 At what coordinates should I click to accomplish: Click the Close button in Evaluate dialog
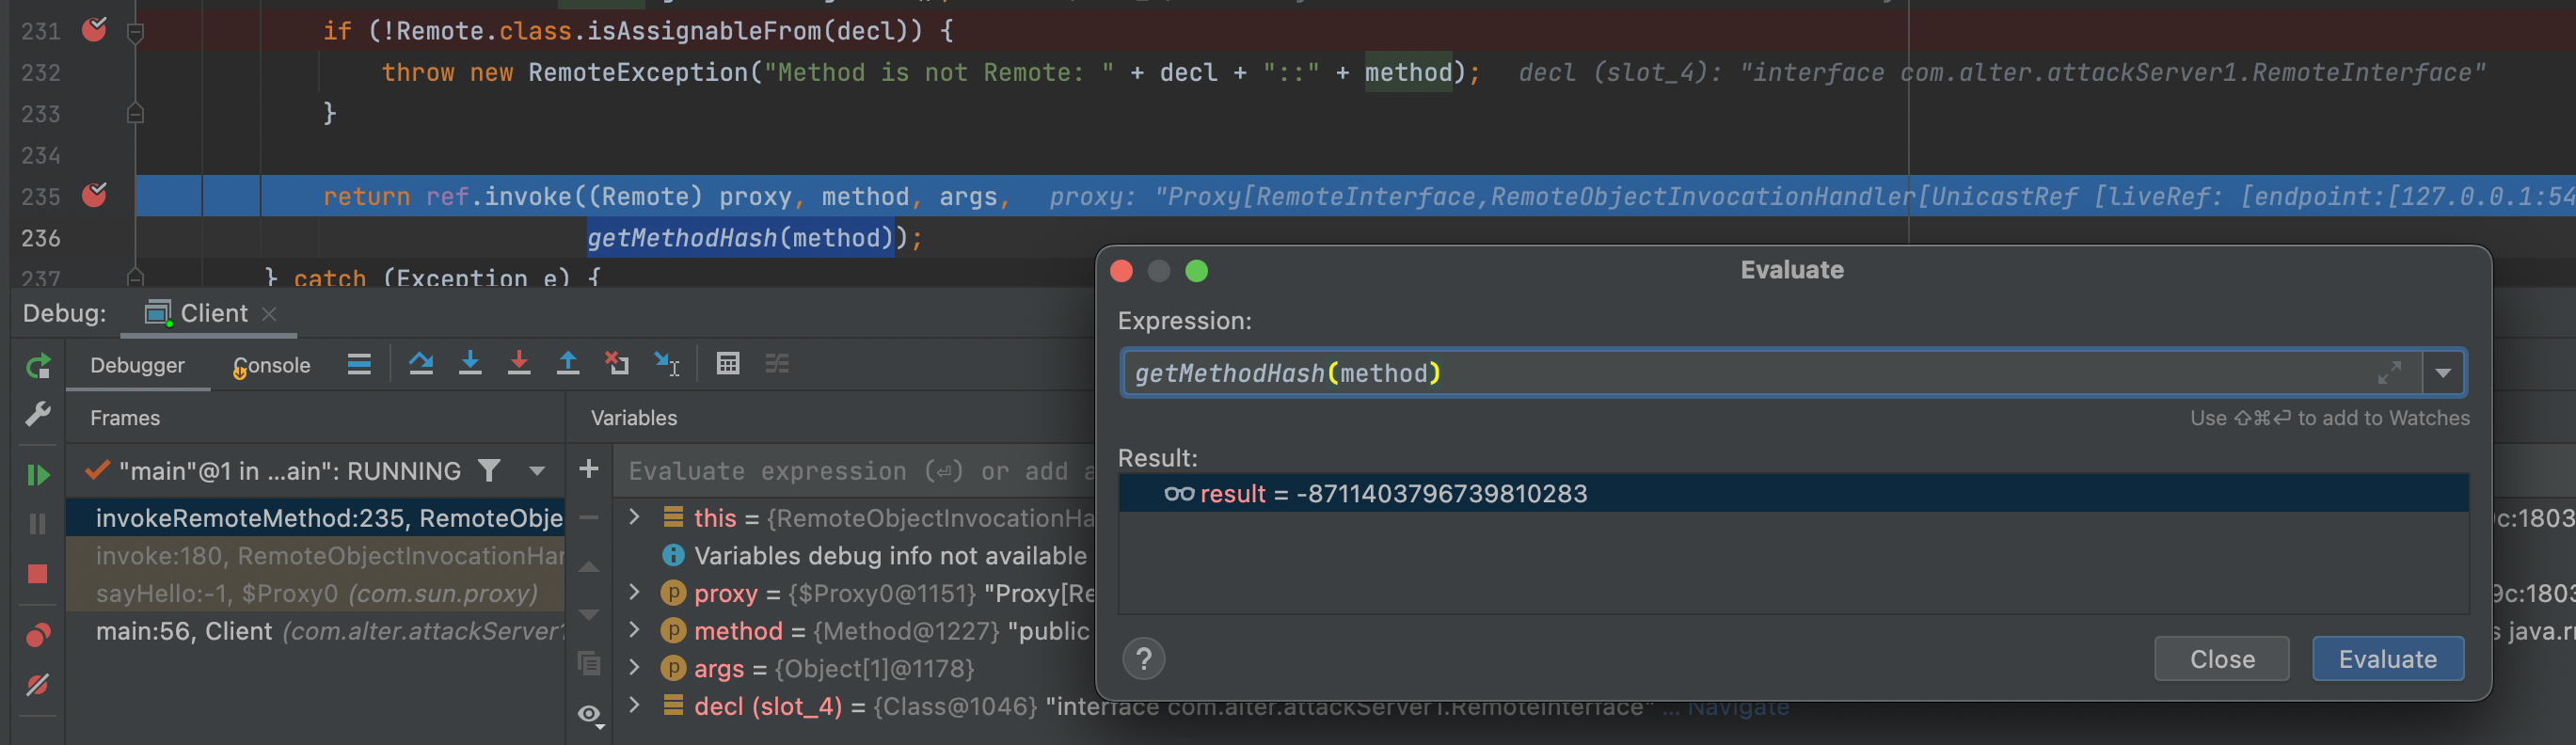2221,659
